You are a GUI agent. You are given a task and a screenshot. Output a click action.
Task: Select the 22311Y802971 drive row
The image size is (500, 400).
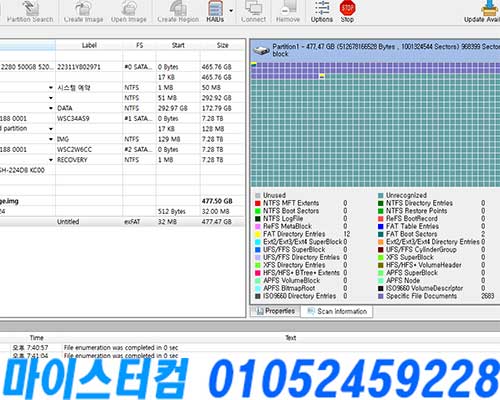click(x=122, y=67)
